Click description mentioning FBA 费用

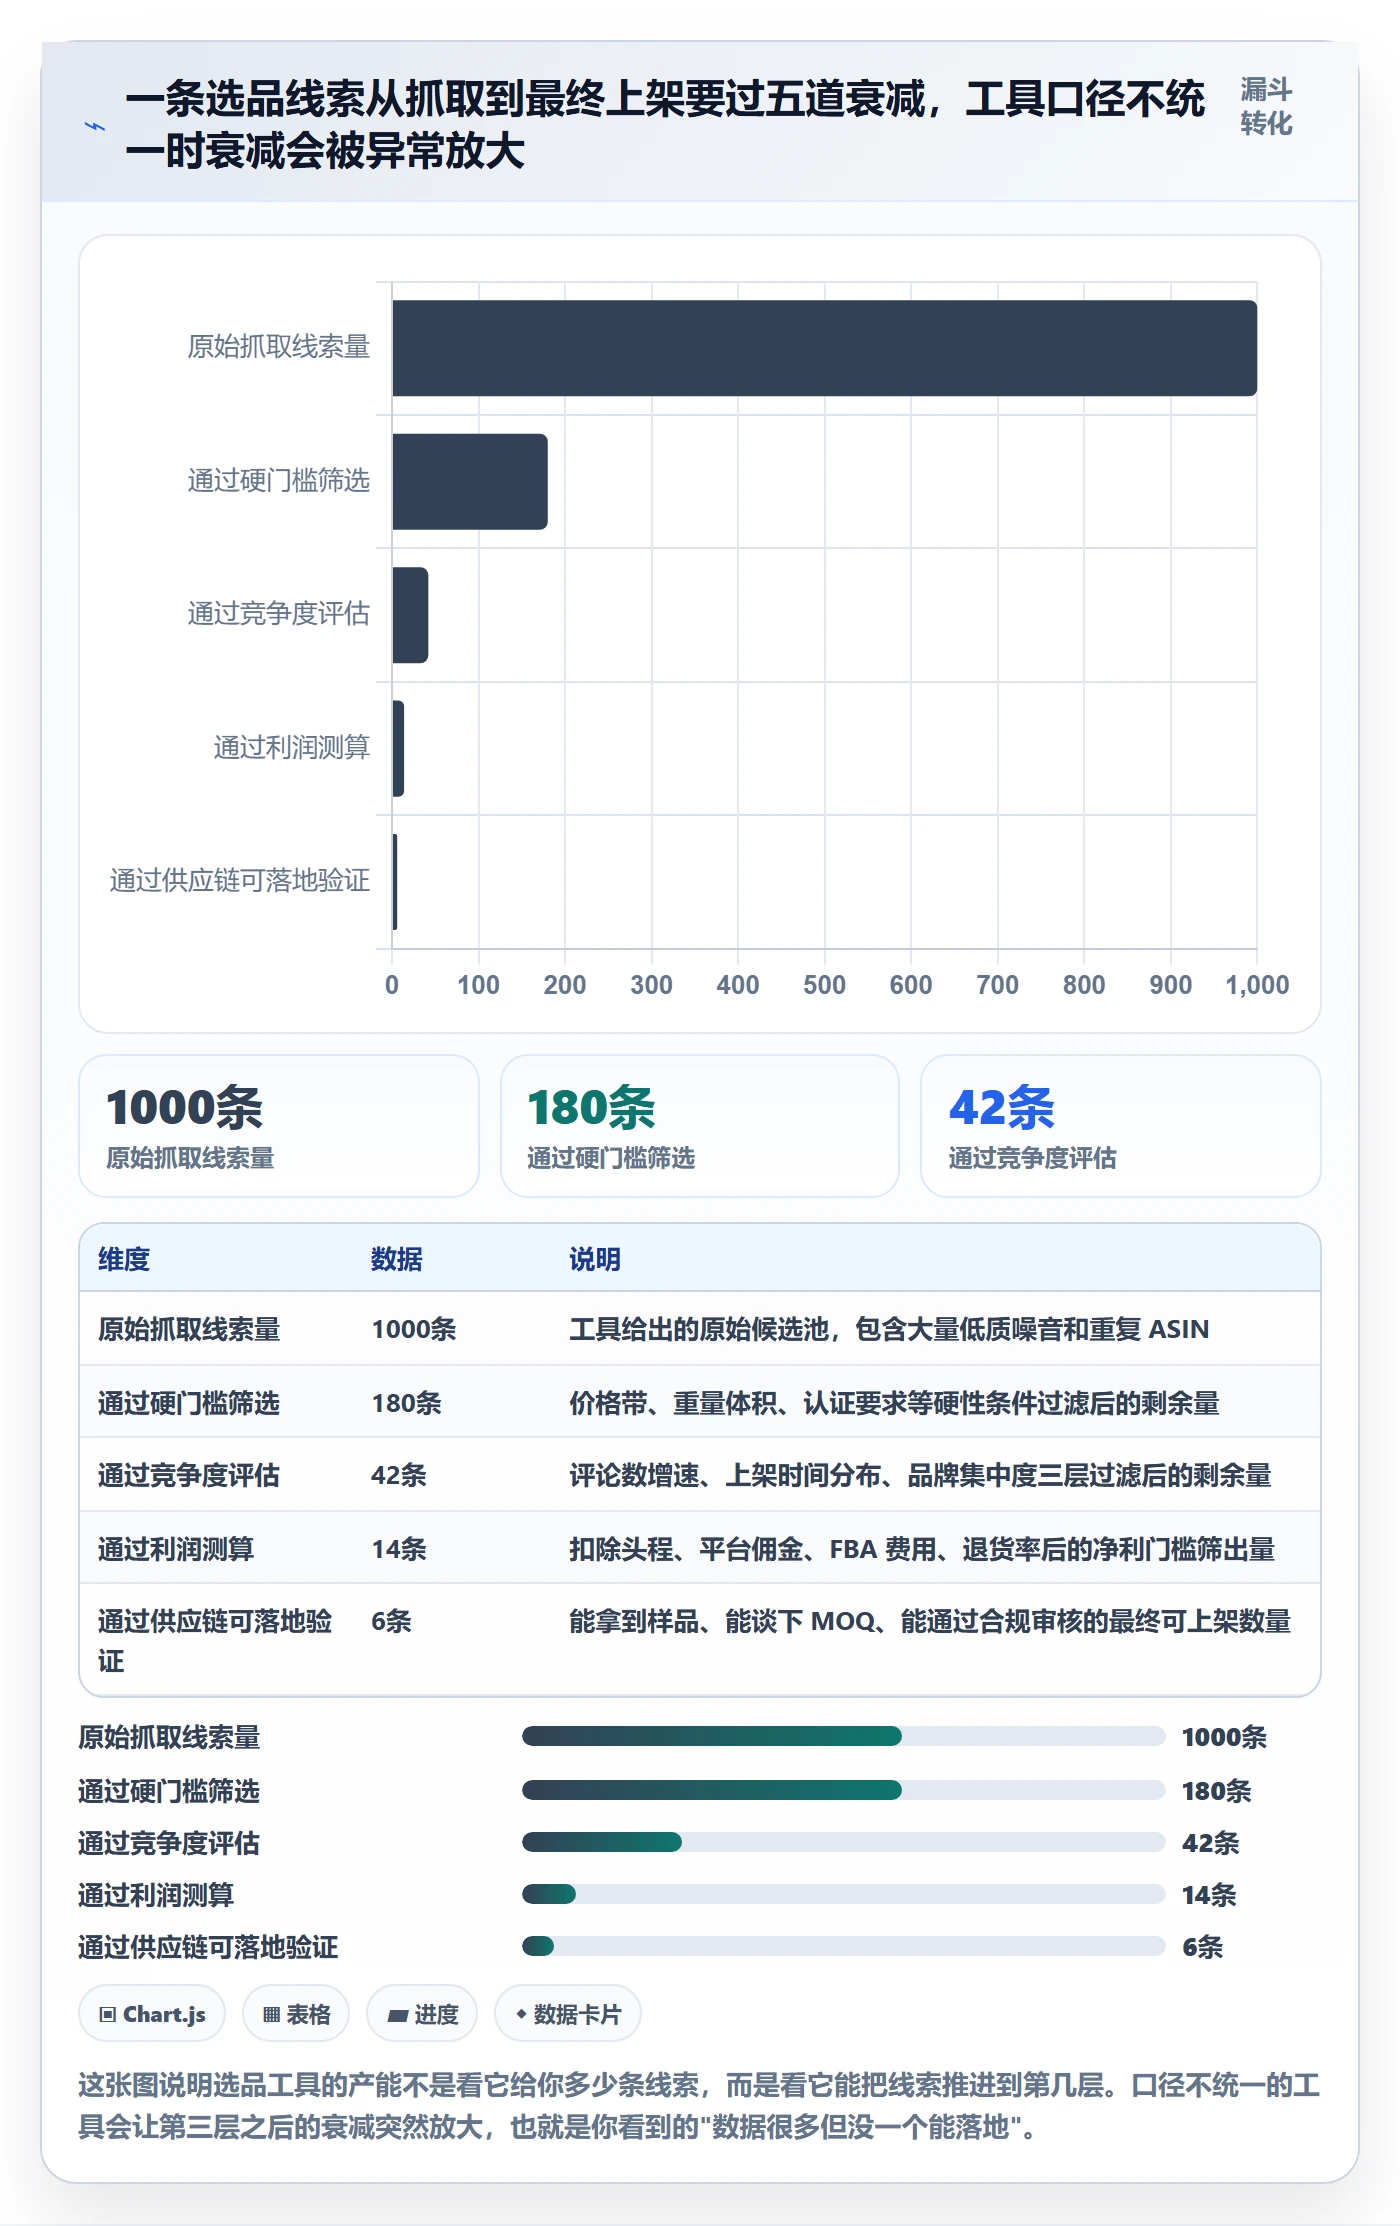[x=922, y=1549]
